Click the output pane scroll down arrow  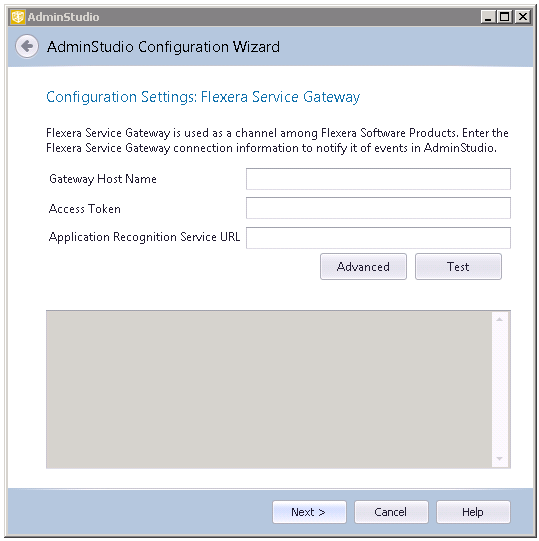click(499, 459)
